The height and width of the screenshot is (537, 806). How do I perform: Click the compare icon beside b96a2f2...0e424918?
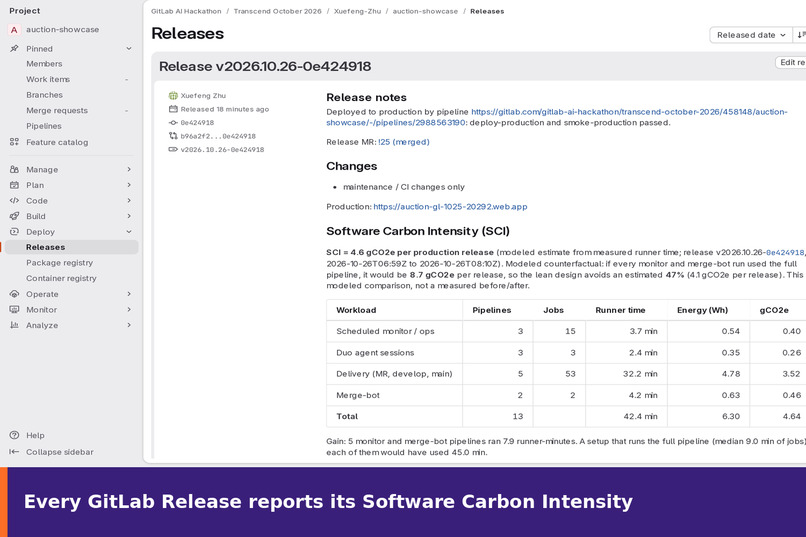[x=173, y=136]
